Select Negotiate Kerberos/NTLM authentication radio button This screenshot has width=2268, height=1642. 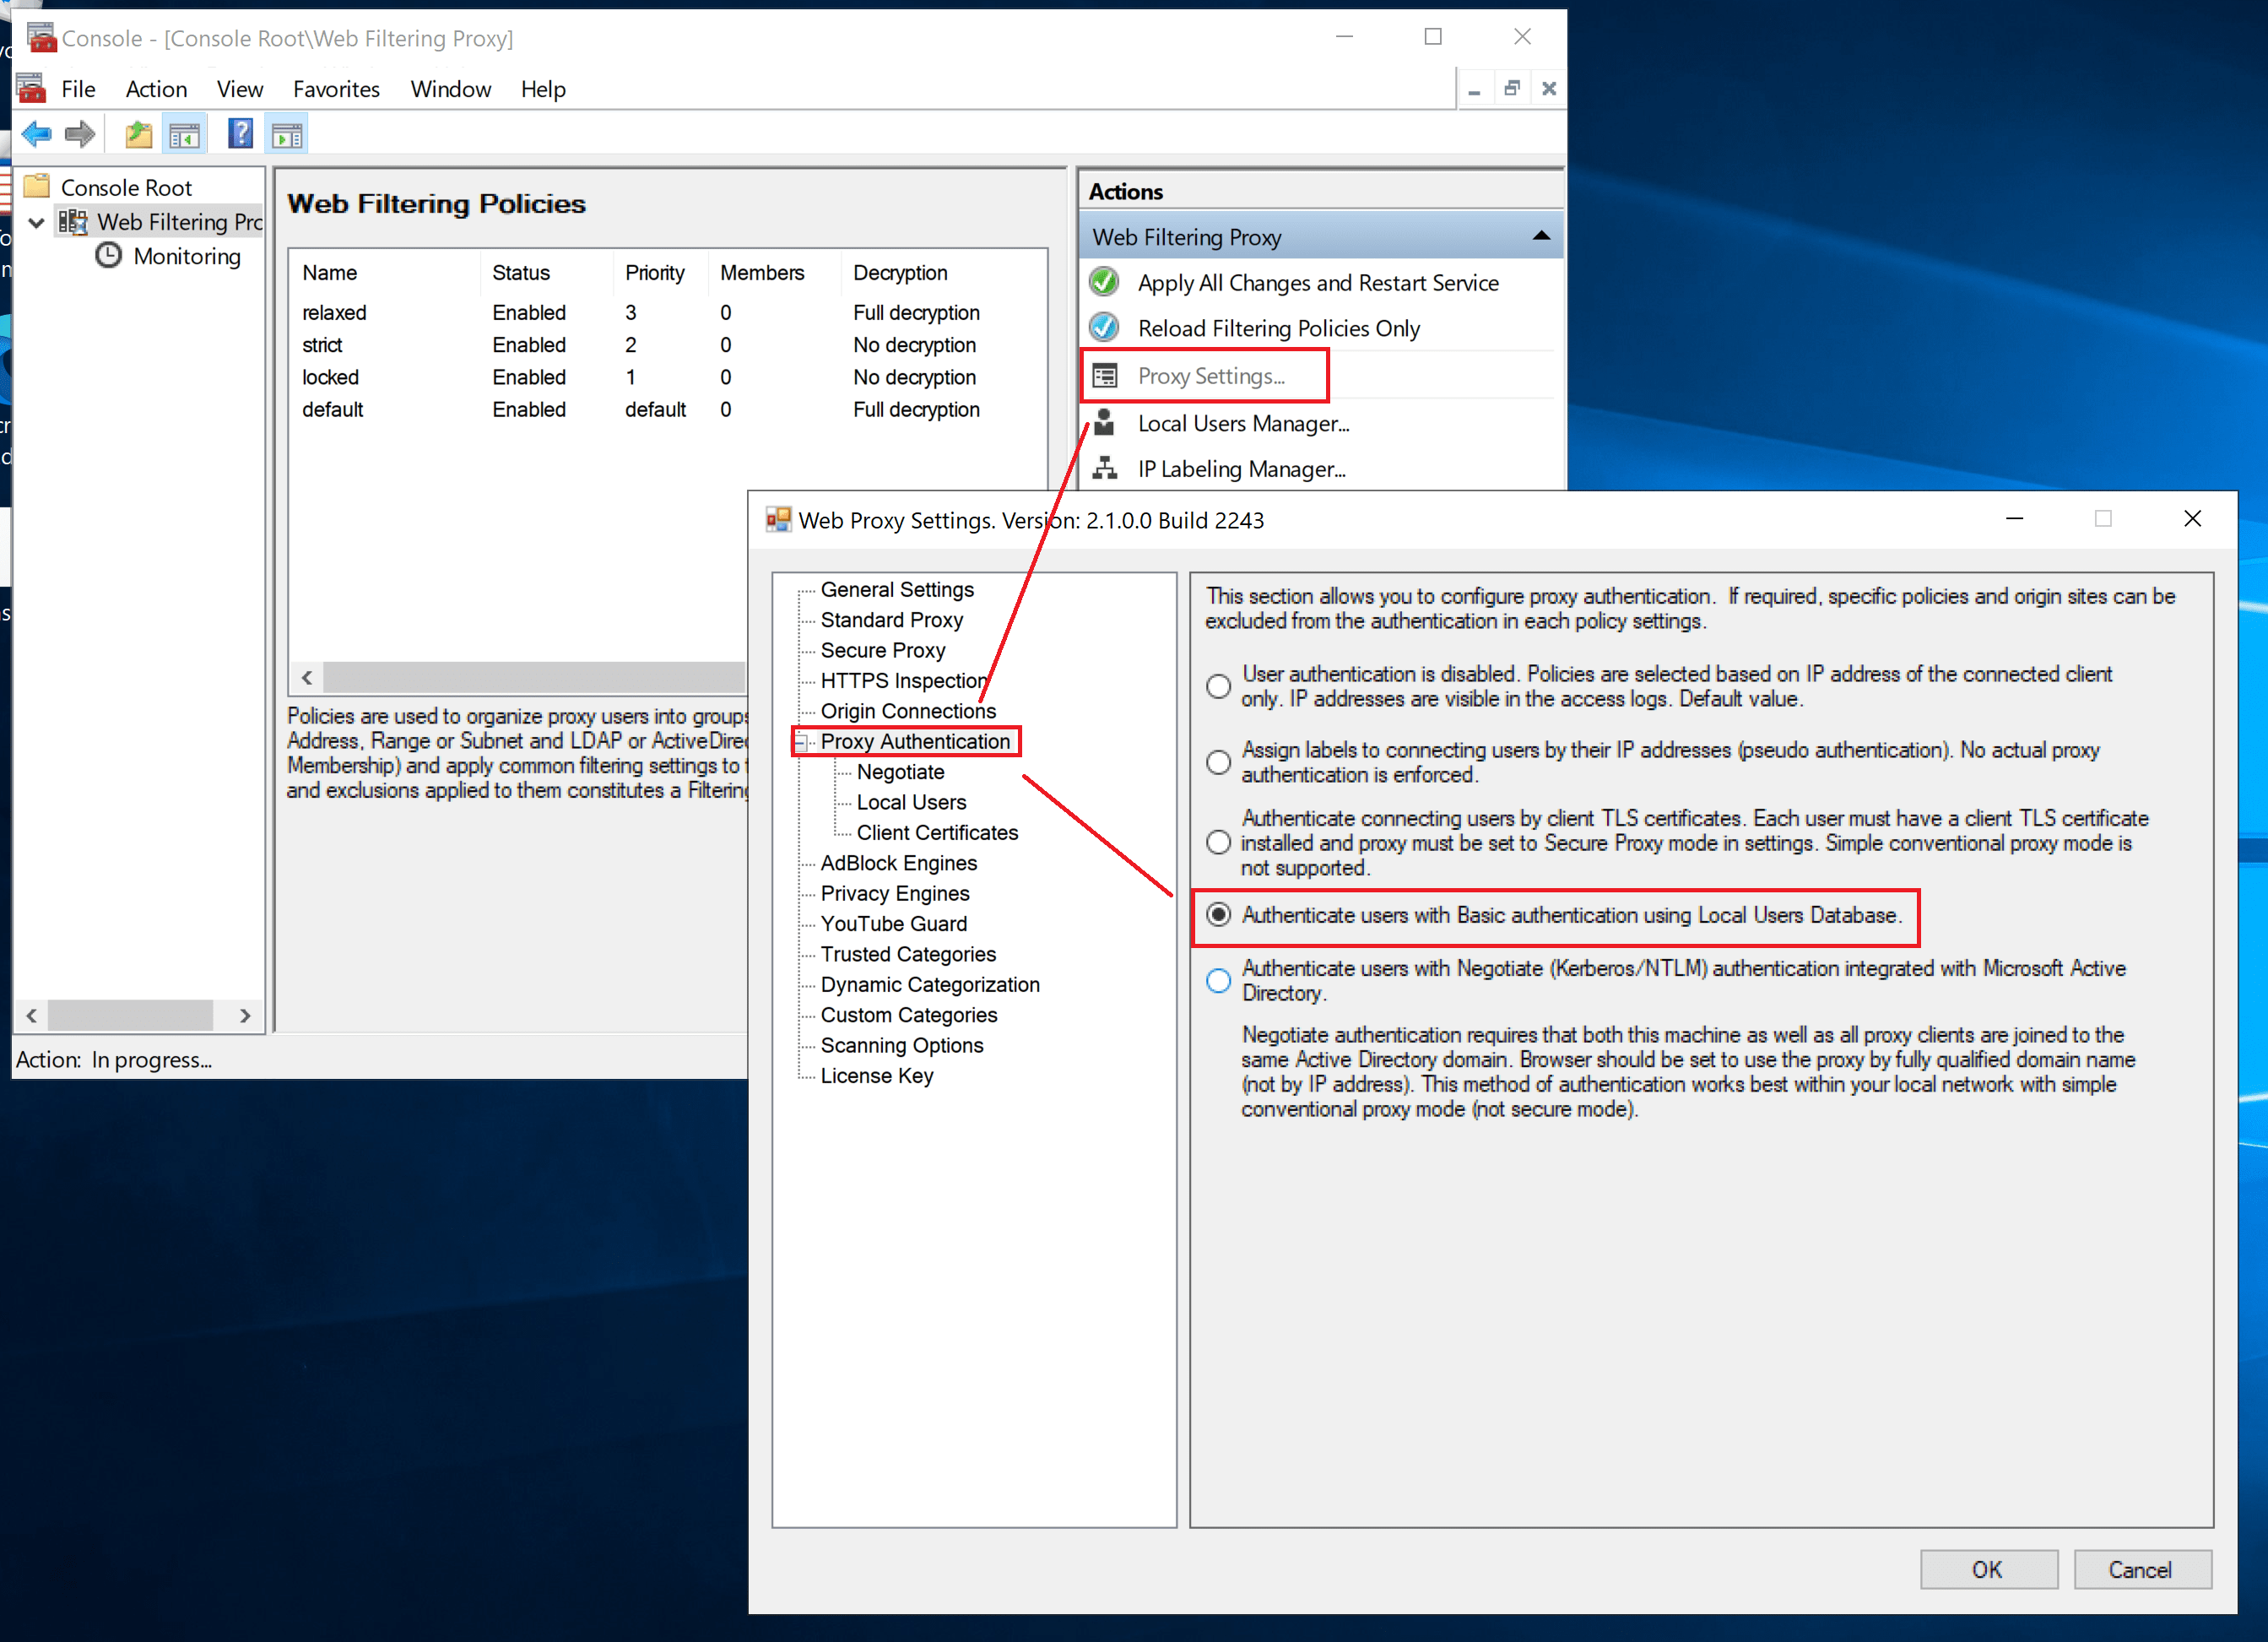[x=1218, y=980]
